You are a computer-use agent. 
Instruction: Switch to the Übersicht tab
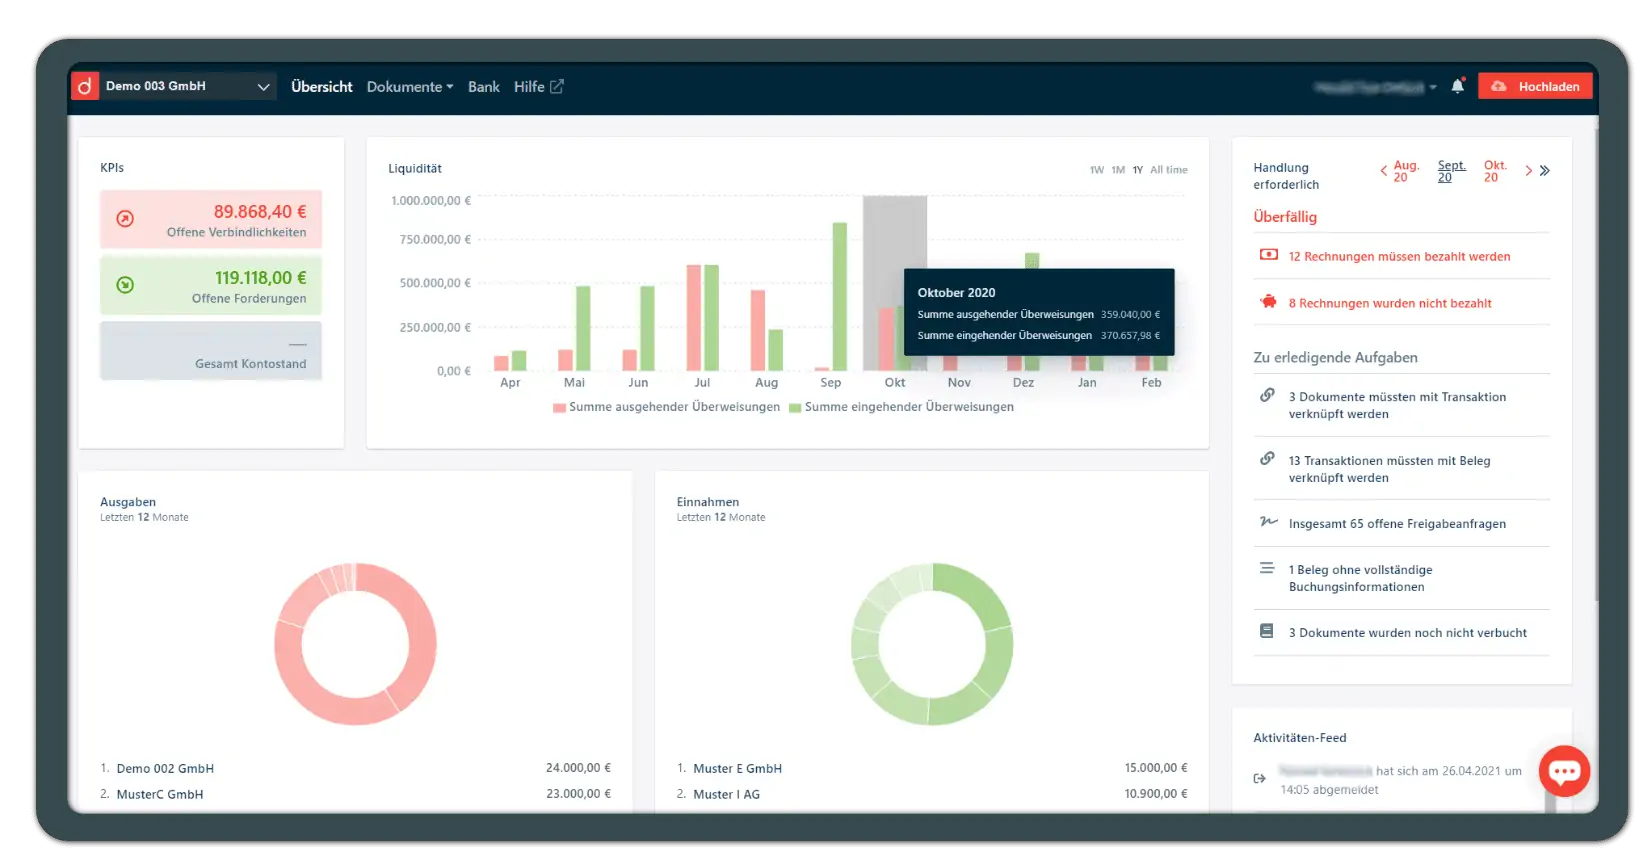coord(322,87)
